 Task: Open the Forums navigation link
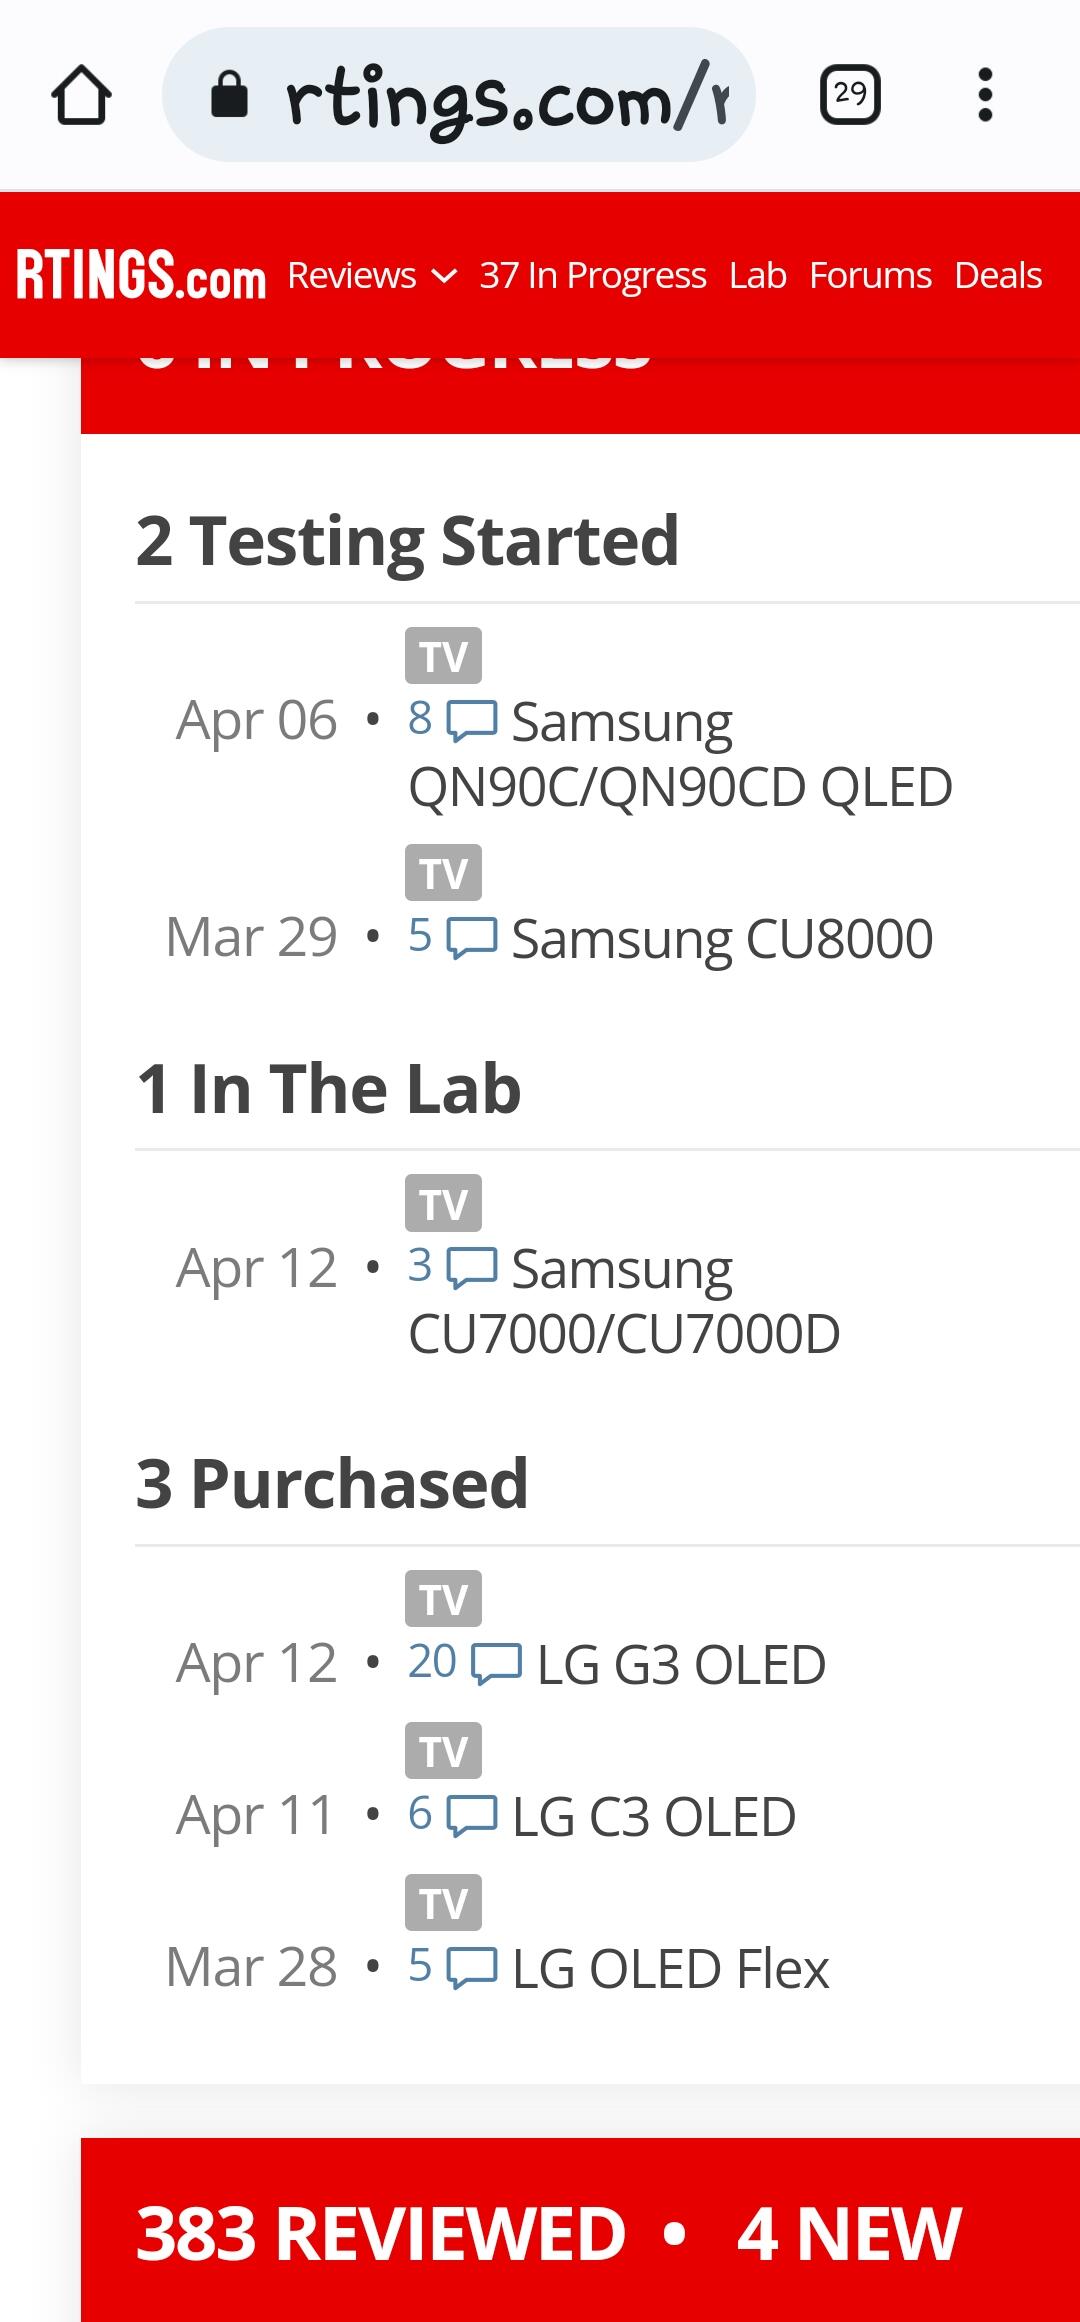coord(870,275)
